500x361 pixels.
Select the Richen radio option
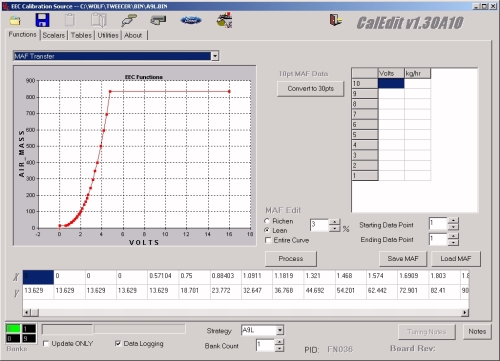point(267,221)
